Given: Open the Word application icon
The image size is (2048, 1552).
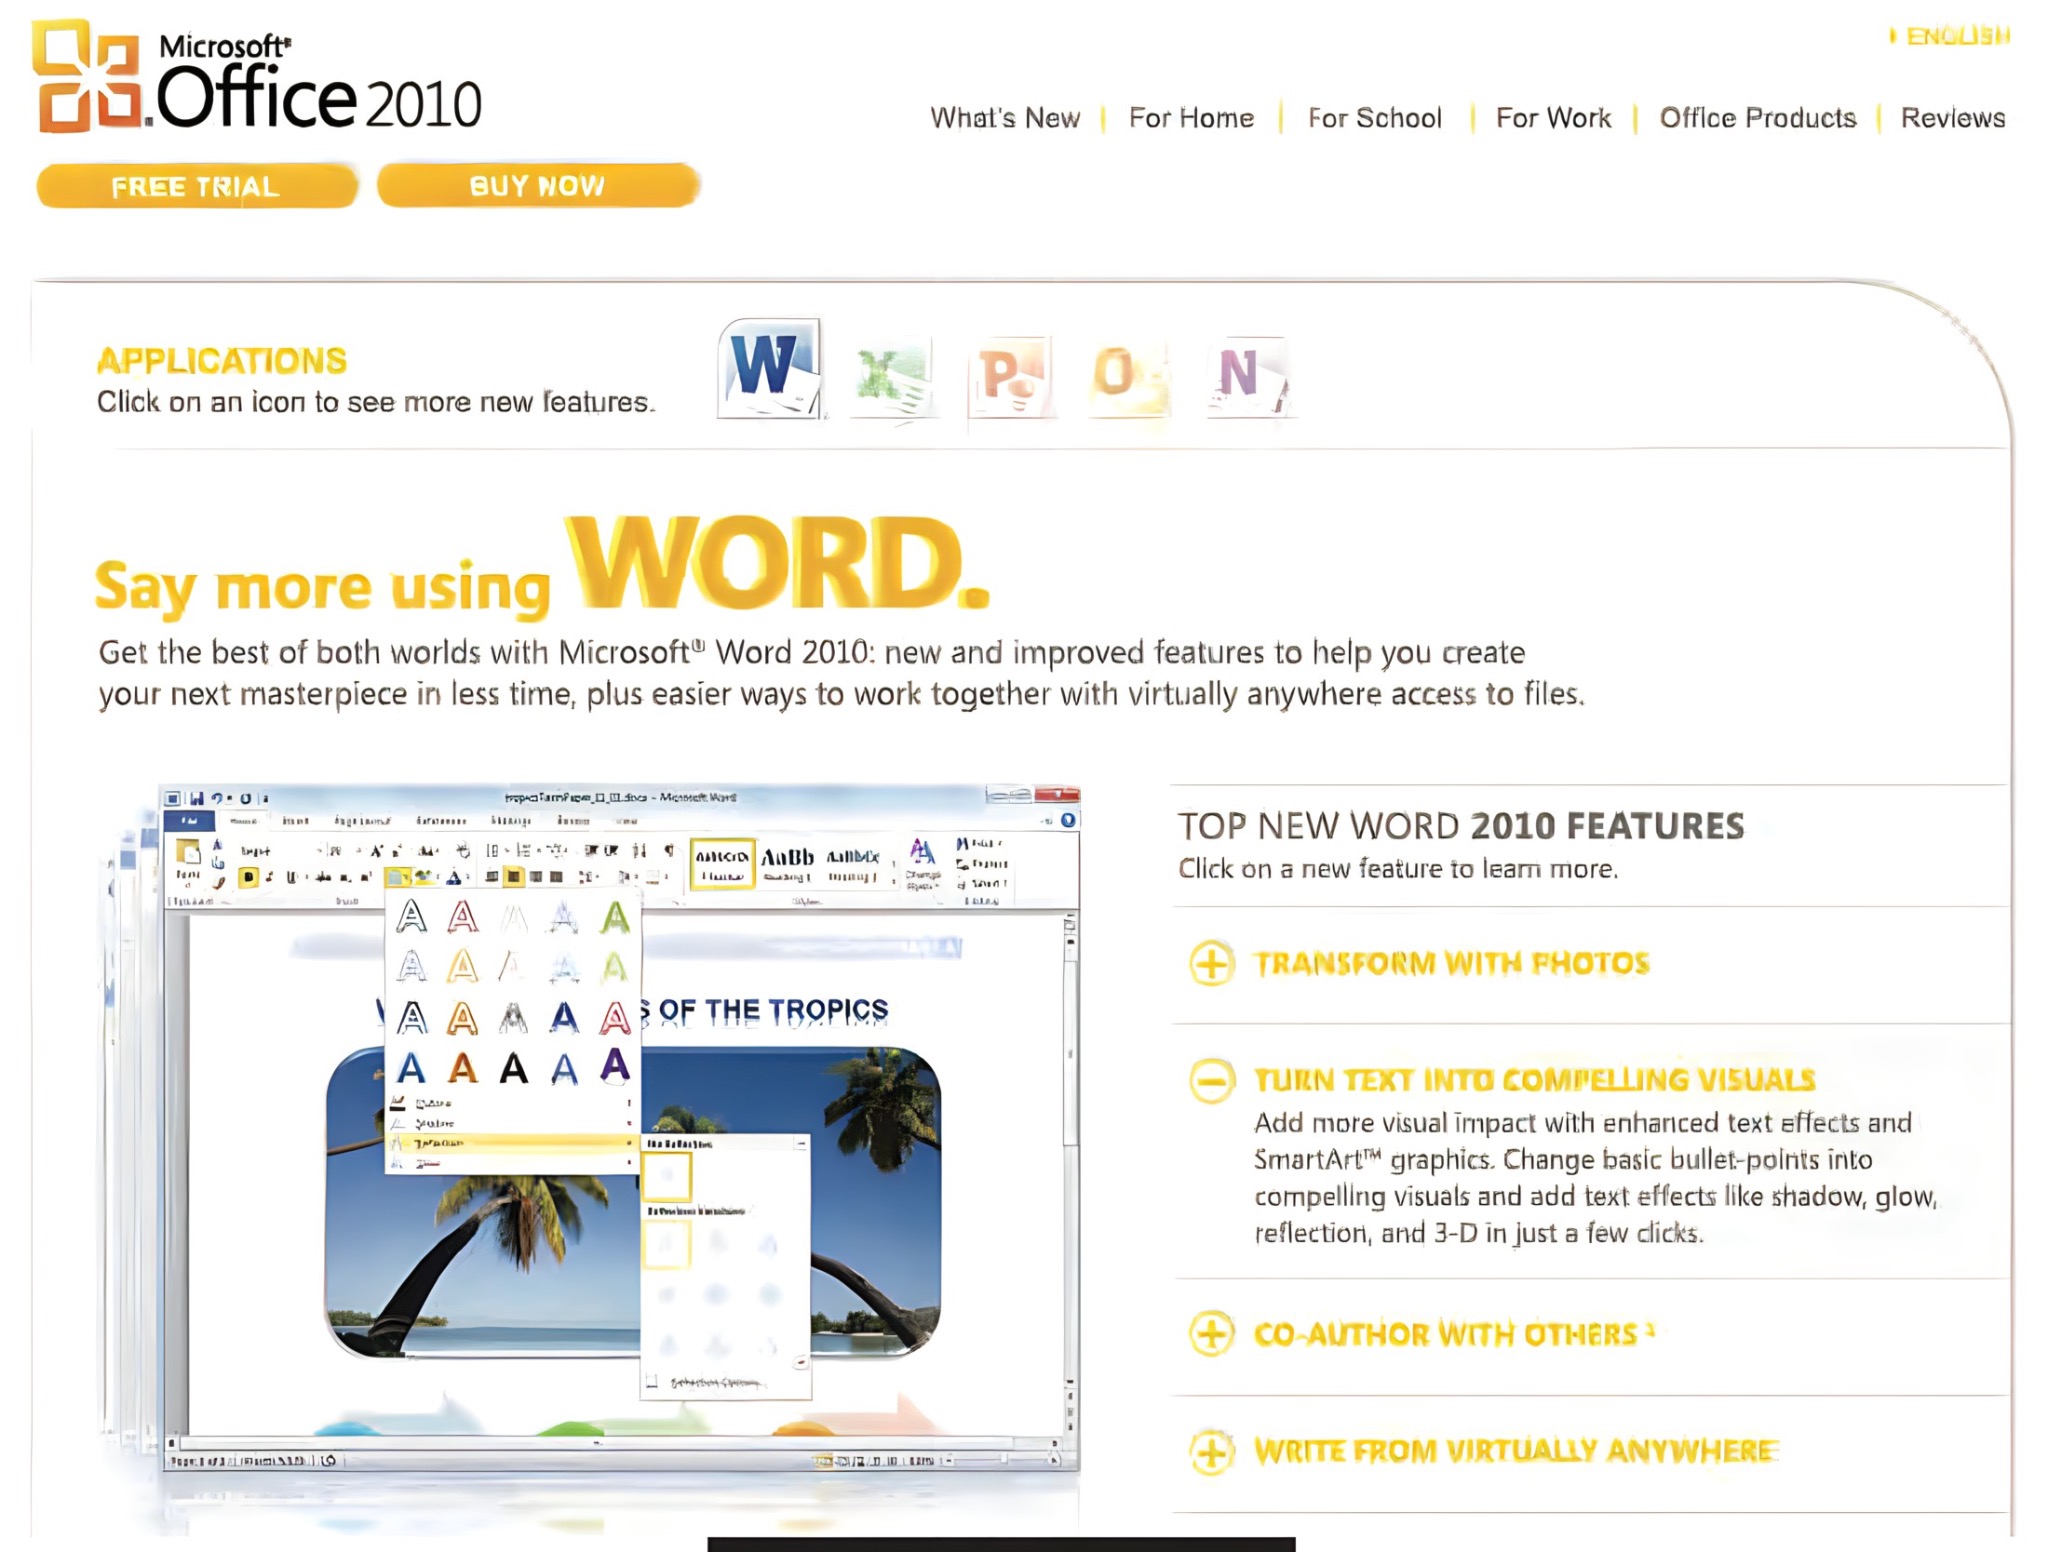Looking at the screenshot, I should point(770,369).
